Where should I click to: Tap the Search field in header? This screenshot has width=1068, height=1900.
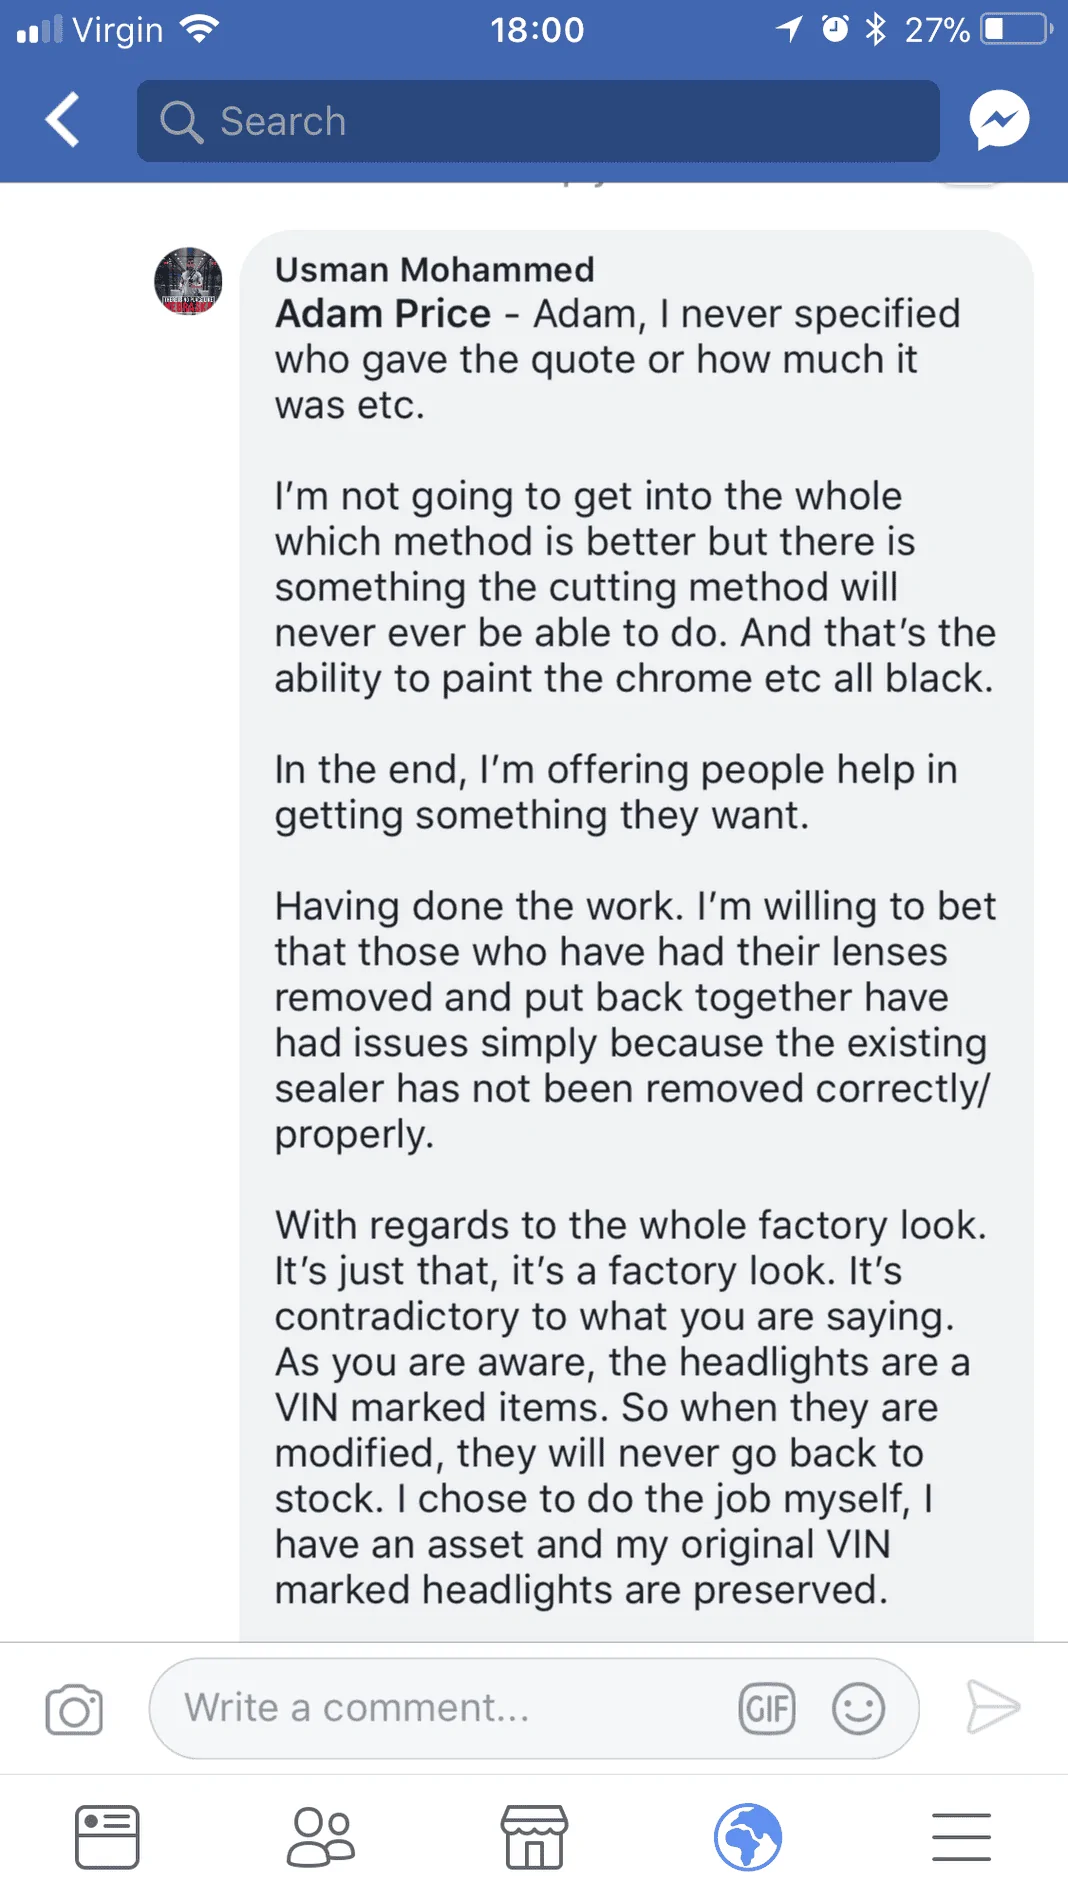point(538,121)
